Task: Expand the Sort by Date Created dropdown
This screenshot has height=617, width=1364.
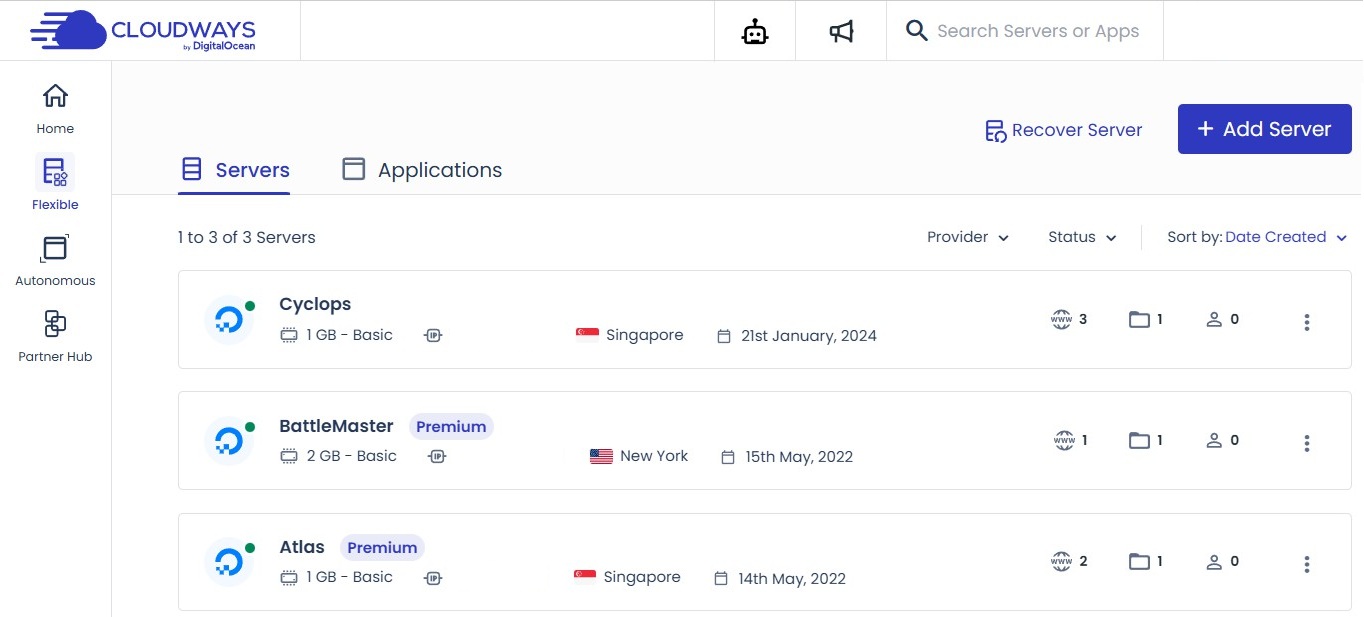Action: [x=1285, y=237]
